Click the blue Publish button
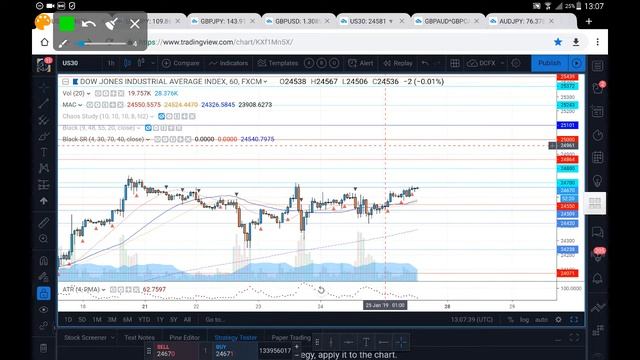Viewport: 640px width, 360px height. [x=549, y=63]
